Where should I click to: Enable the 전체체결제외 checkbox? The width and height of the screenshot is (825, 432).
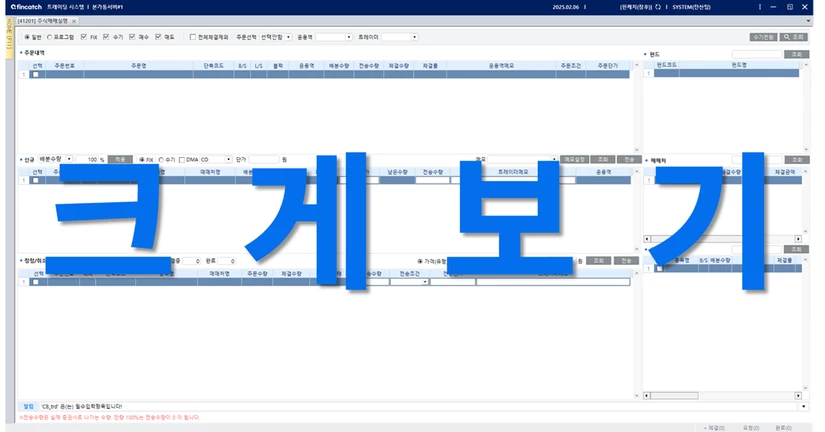[193, 37]
